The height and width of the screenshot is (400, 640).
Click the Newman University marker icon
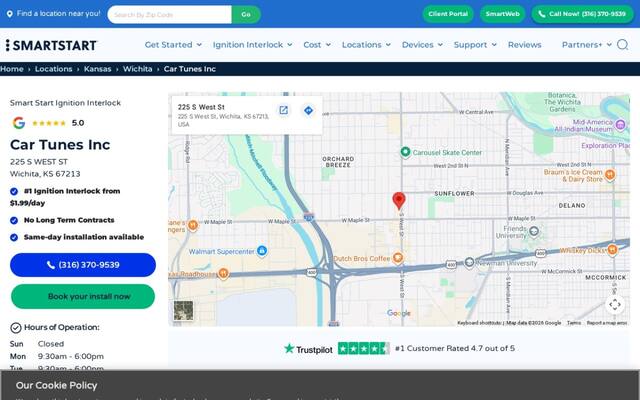(469, 262)
